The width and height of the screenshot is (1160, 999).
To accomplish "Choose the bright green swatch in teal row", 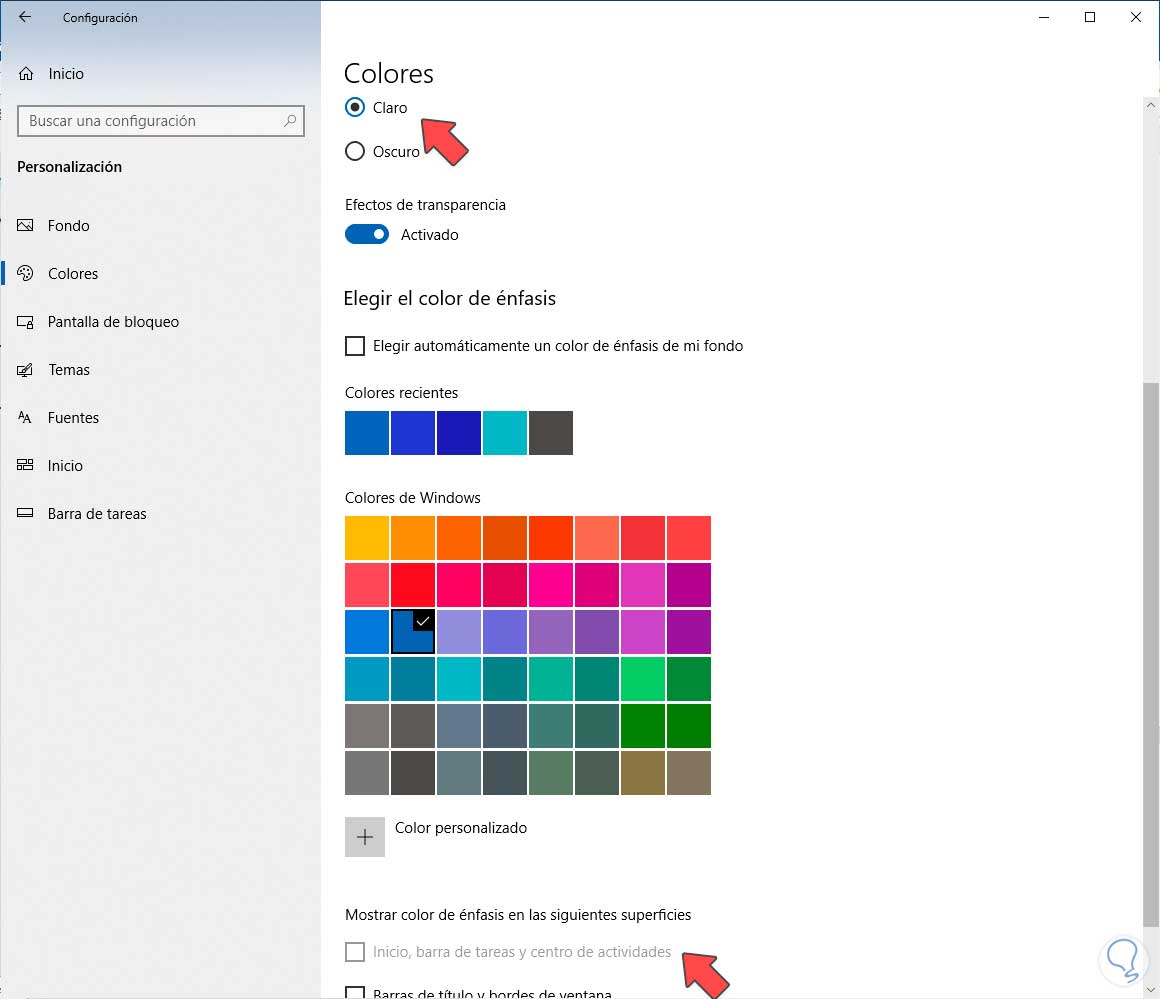I will coord(643,679).
